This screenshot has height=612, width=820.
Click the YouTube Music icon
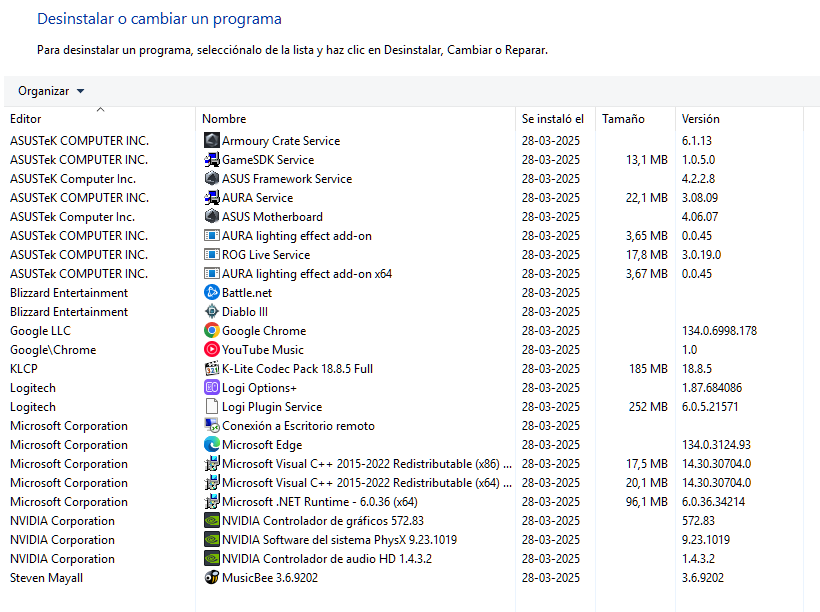[x=212, y=350]
